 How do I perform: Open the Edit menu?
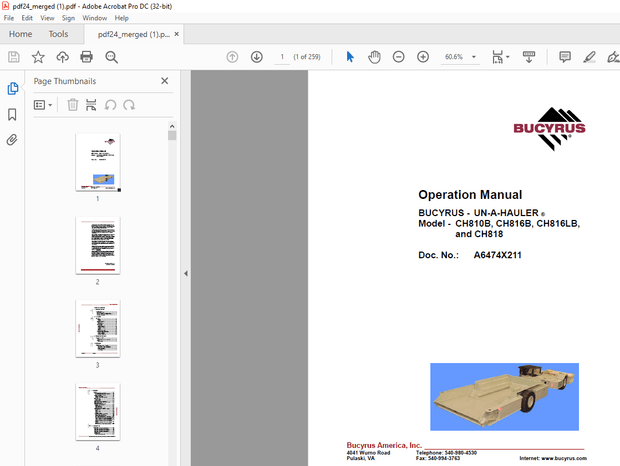point(27,18)
